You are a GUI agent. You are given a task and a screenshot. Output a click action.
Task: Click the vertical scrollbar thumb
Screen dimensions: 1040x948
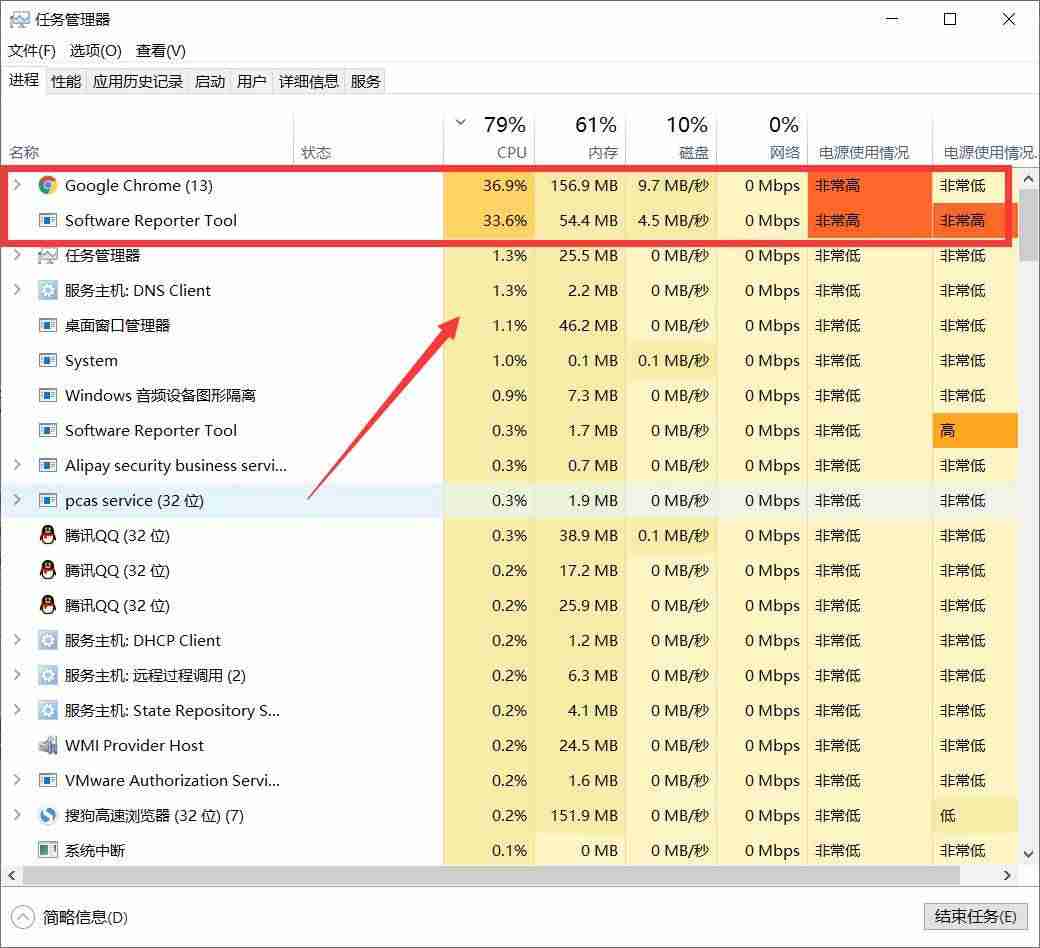(x=1028, y=225)
